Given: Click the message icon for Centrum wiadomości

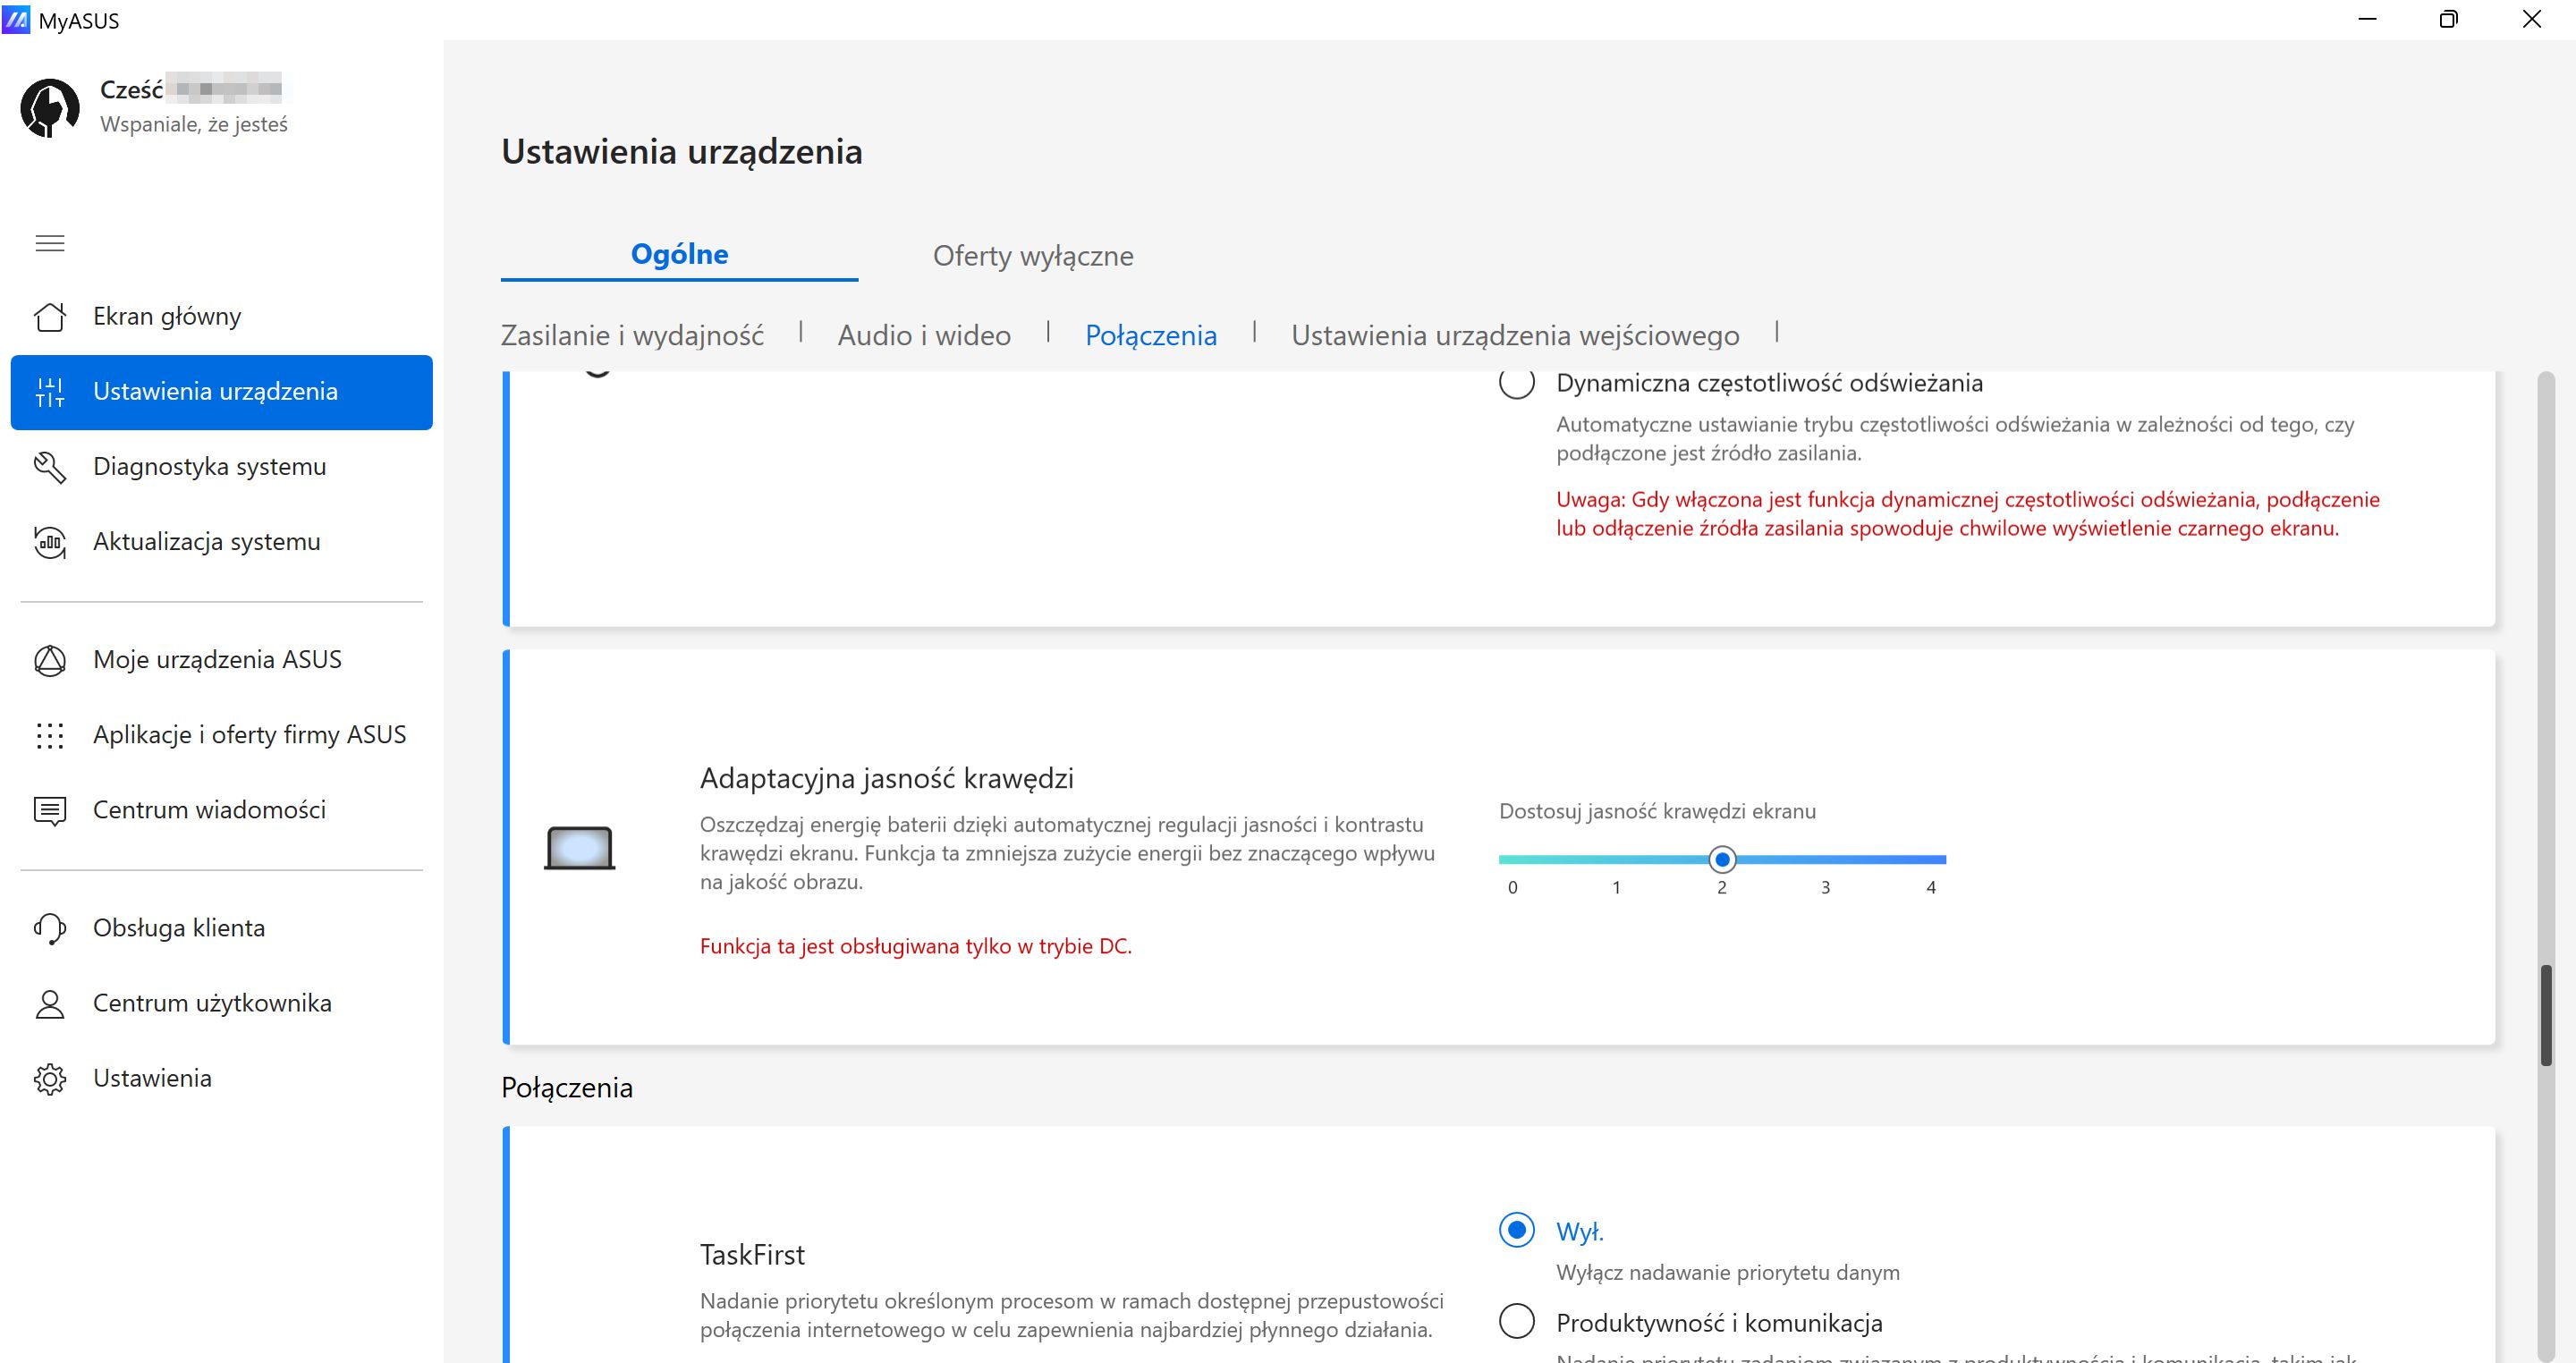Looking at the screenshot, I should [50, 810].
